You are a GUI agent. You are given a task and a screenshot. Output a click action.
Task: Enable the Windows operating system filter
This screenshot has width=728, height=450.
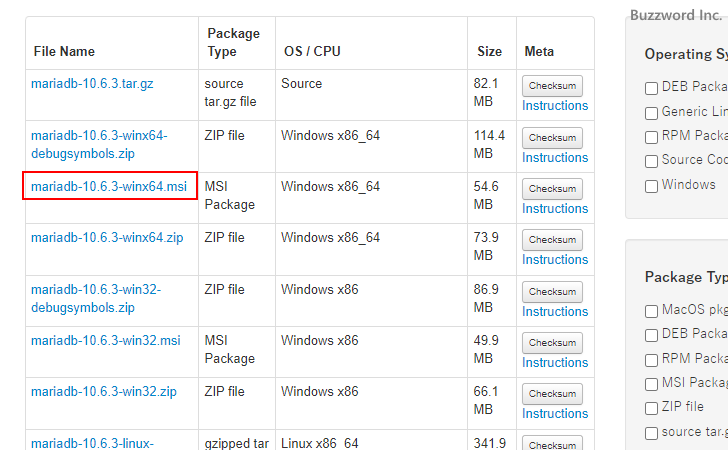pos(652,186)
